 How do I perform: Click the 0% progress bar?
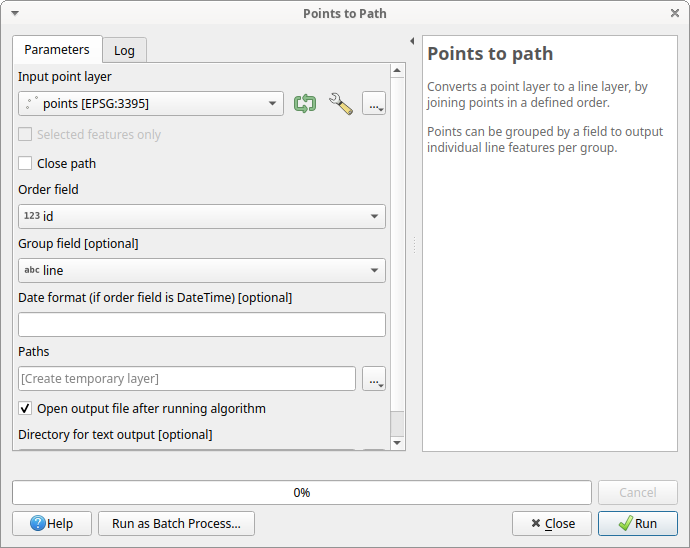pyautogui.click(x=301, y=493)
